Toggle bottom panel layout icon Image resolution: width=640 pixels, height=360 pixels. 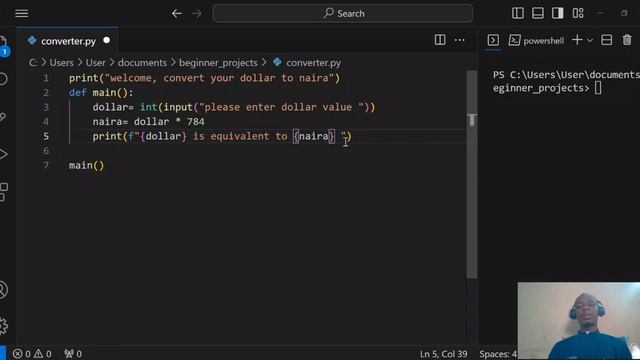(x=538, y=13)
